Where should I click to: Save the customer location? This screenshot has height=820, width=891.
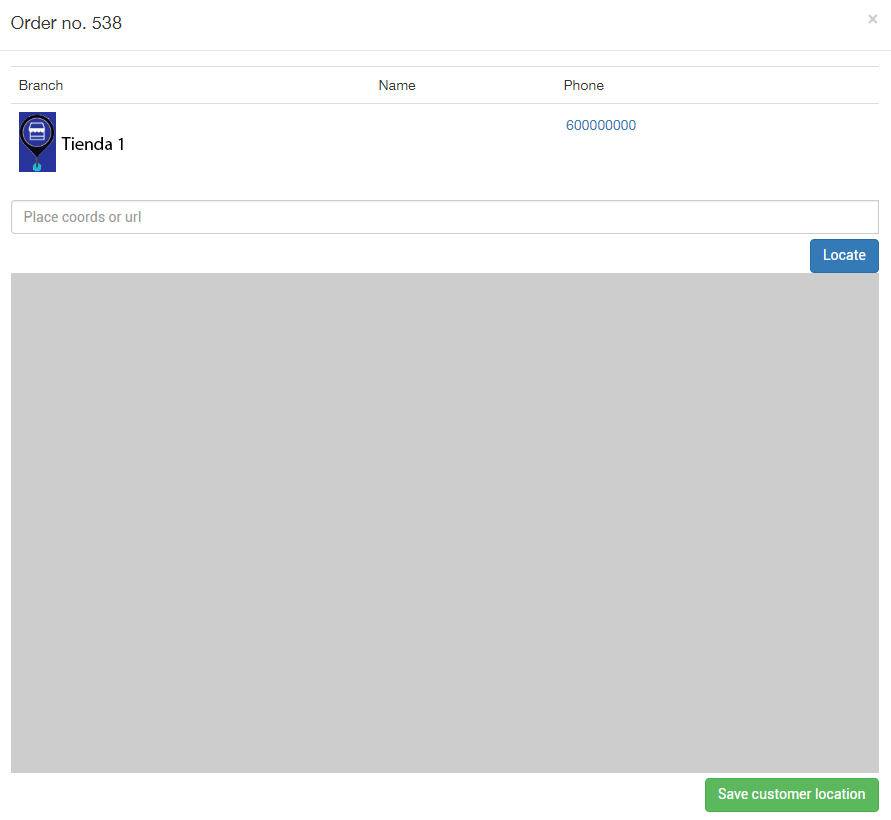click(792, 794)
